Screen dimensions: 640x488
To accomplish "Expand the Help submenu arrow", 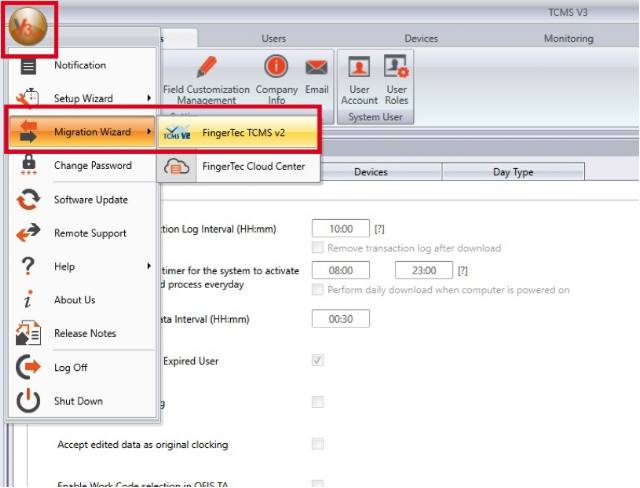I will pos(149,266).
